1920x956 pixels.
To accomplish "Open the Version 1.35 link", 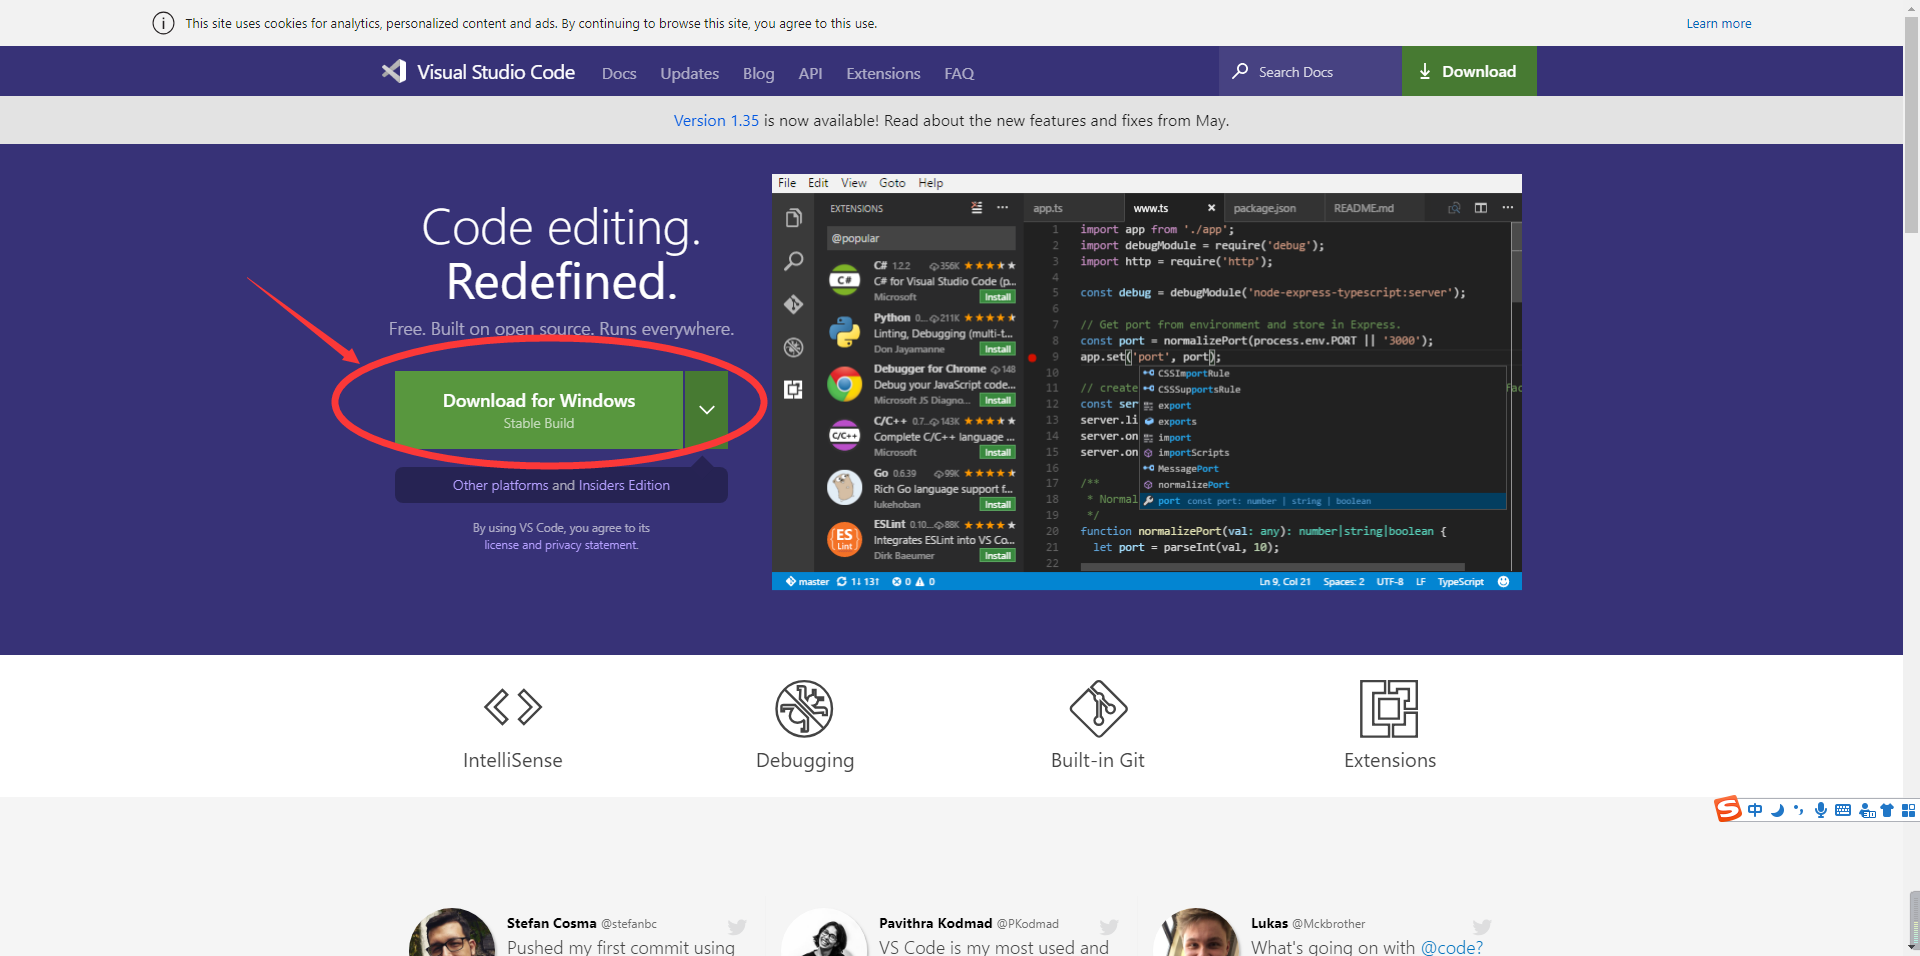I will pos(716,120).
